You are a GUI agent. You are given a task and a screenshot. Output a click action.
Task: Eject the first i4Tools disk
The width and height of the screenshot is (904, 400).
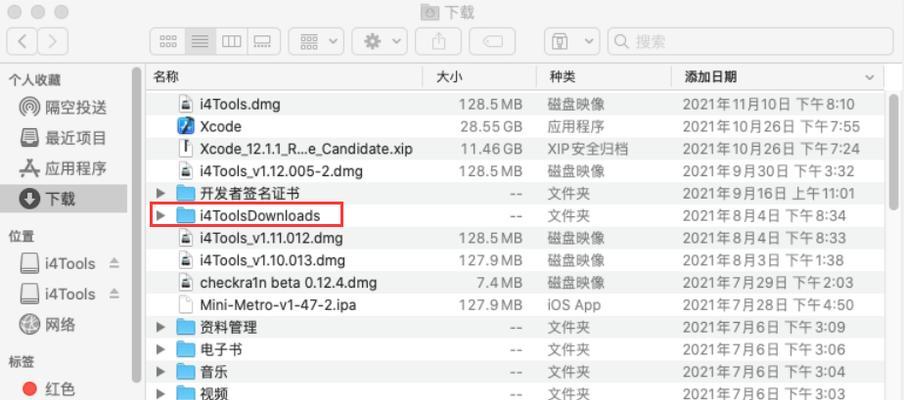point(114,263)
